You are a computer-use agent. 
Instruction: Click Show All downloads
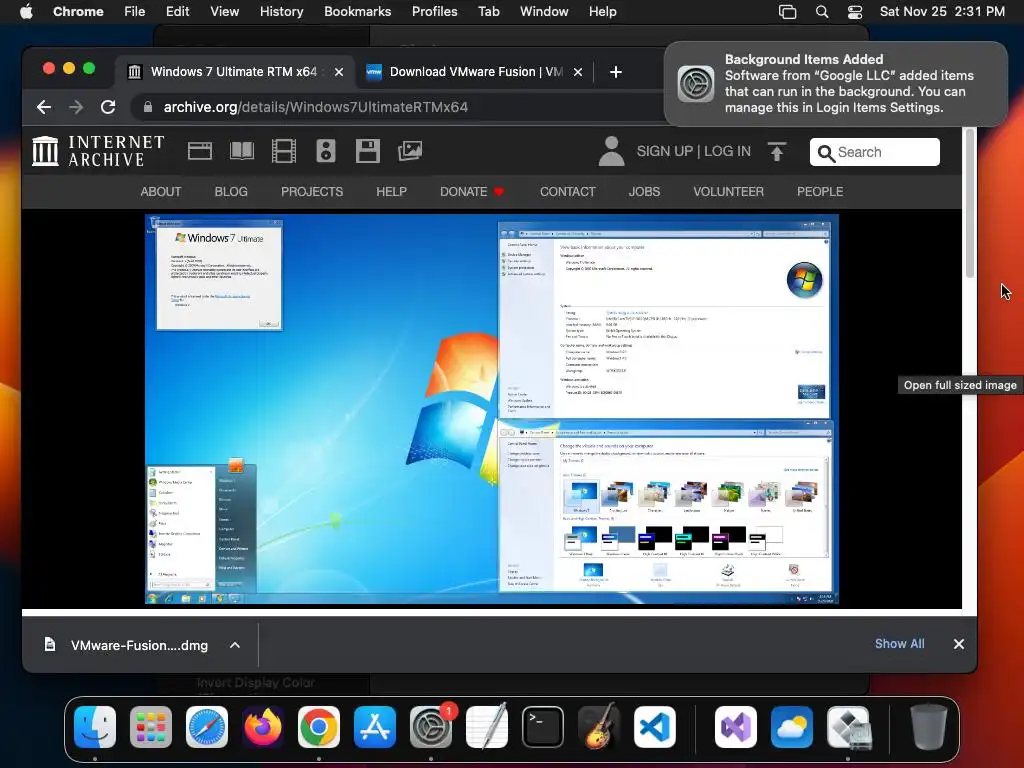tap(899, 644)
